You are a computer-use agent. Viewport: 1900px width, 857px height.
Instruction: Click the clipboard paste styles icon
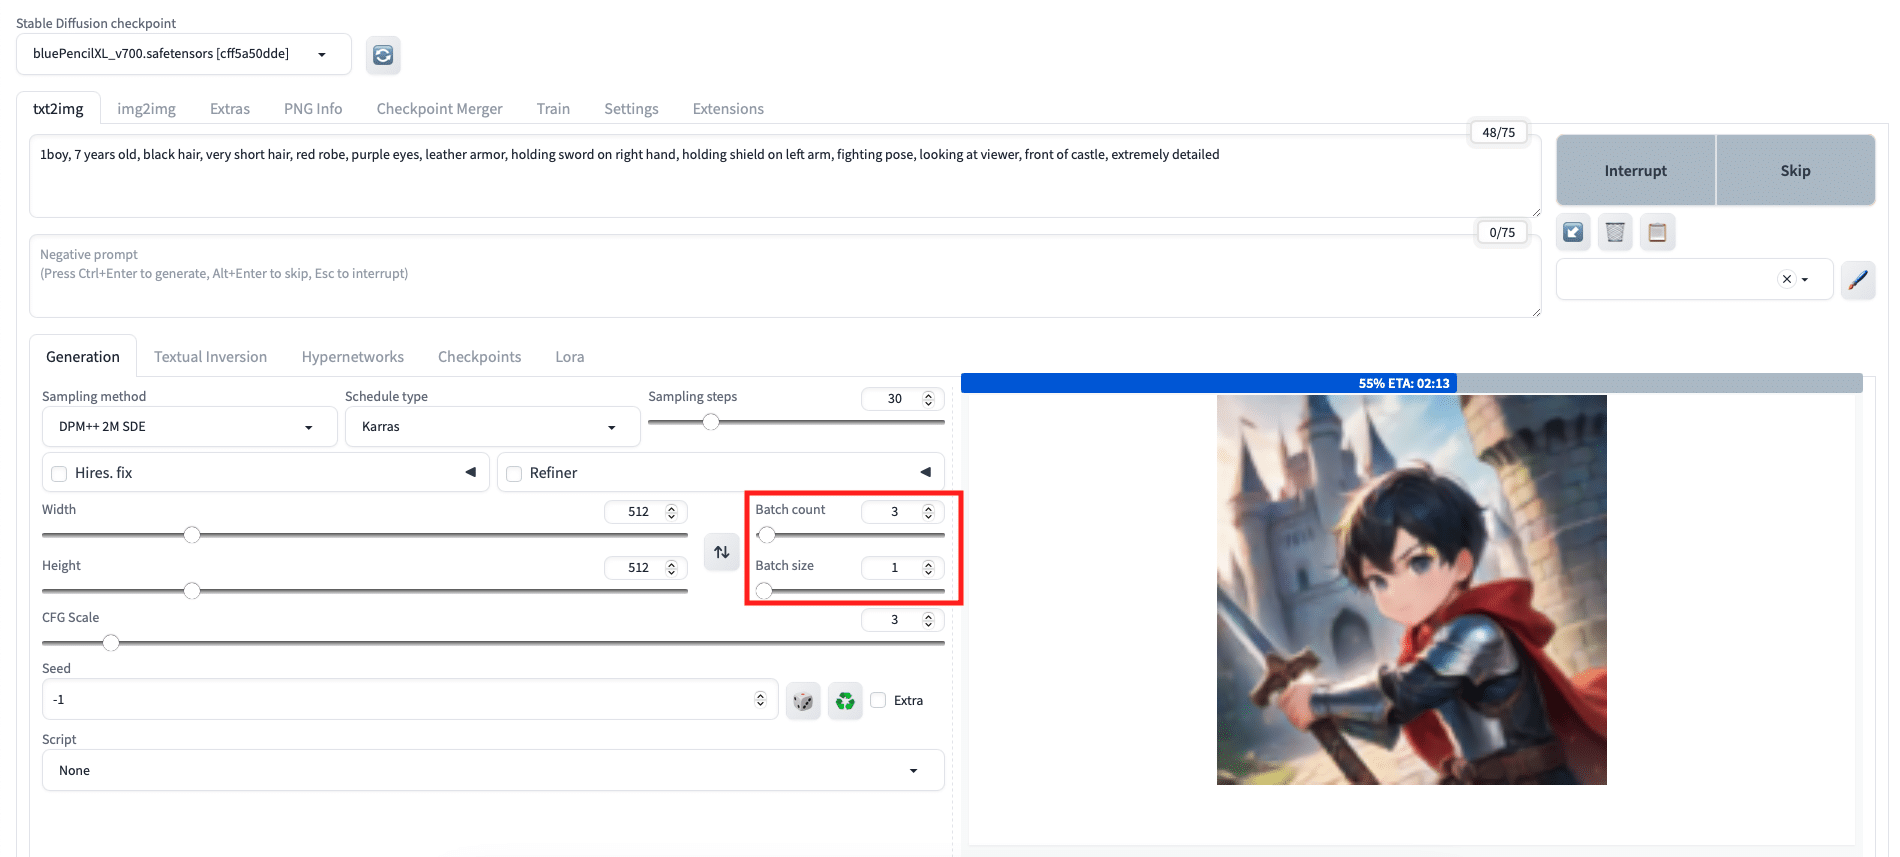tap(1657, 232)
